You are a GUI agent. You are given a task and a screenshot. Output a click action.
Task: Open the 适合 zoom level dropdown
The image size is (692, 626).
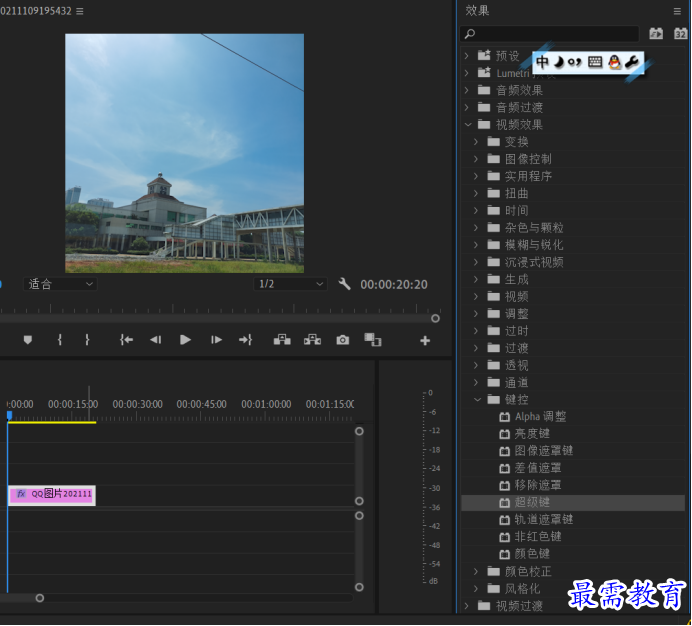[x=60, y=284]
